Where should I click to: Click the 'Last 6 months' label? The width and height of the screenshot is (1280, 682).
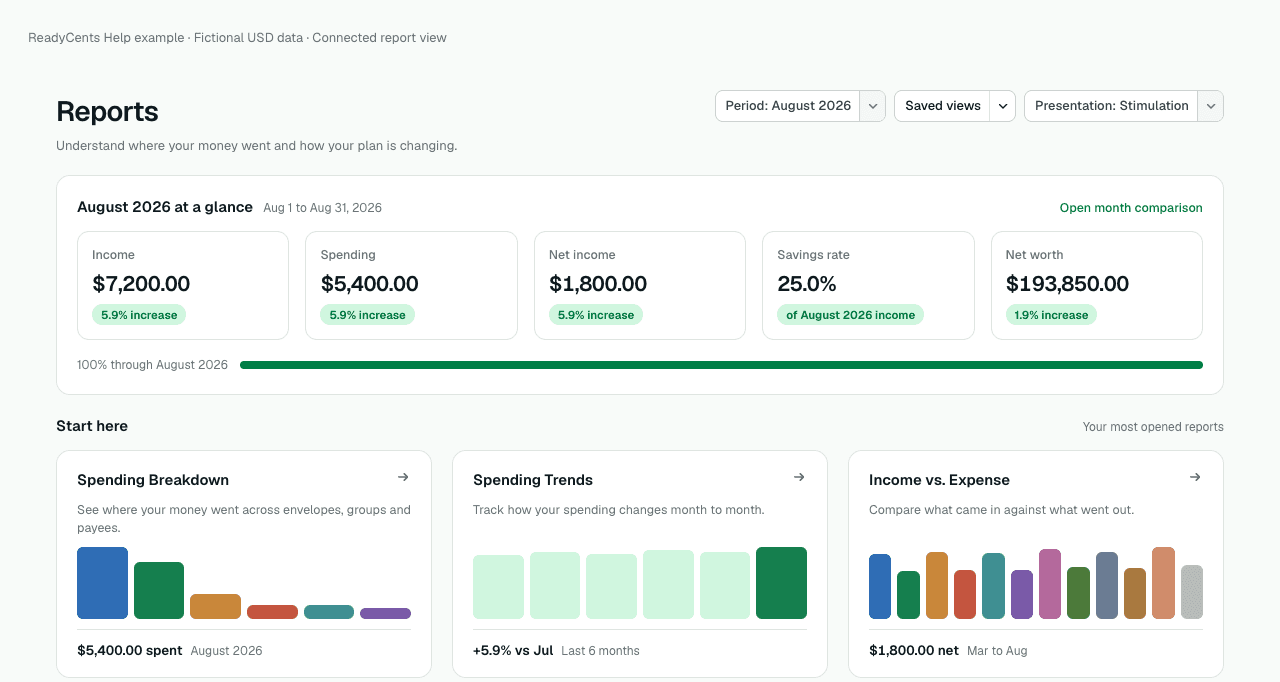[x=600, y=651]
